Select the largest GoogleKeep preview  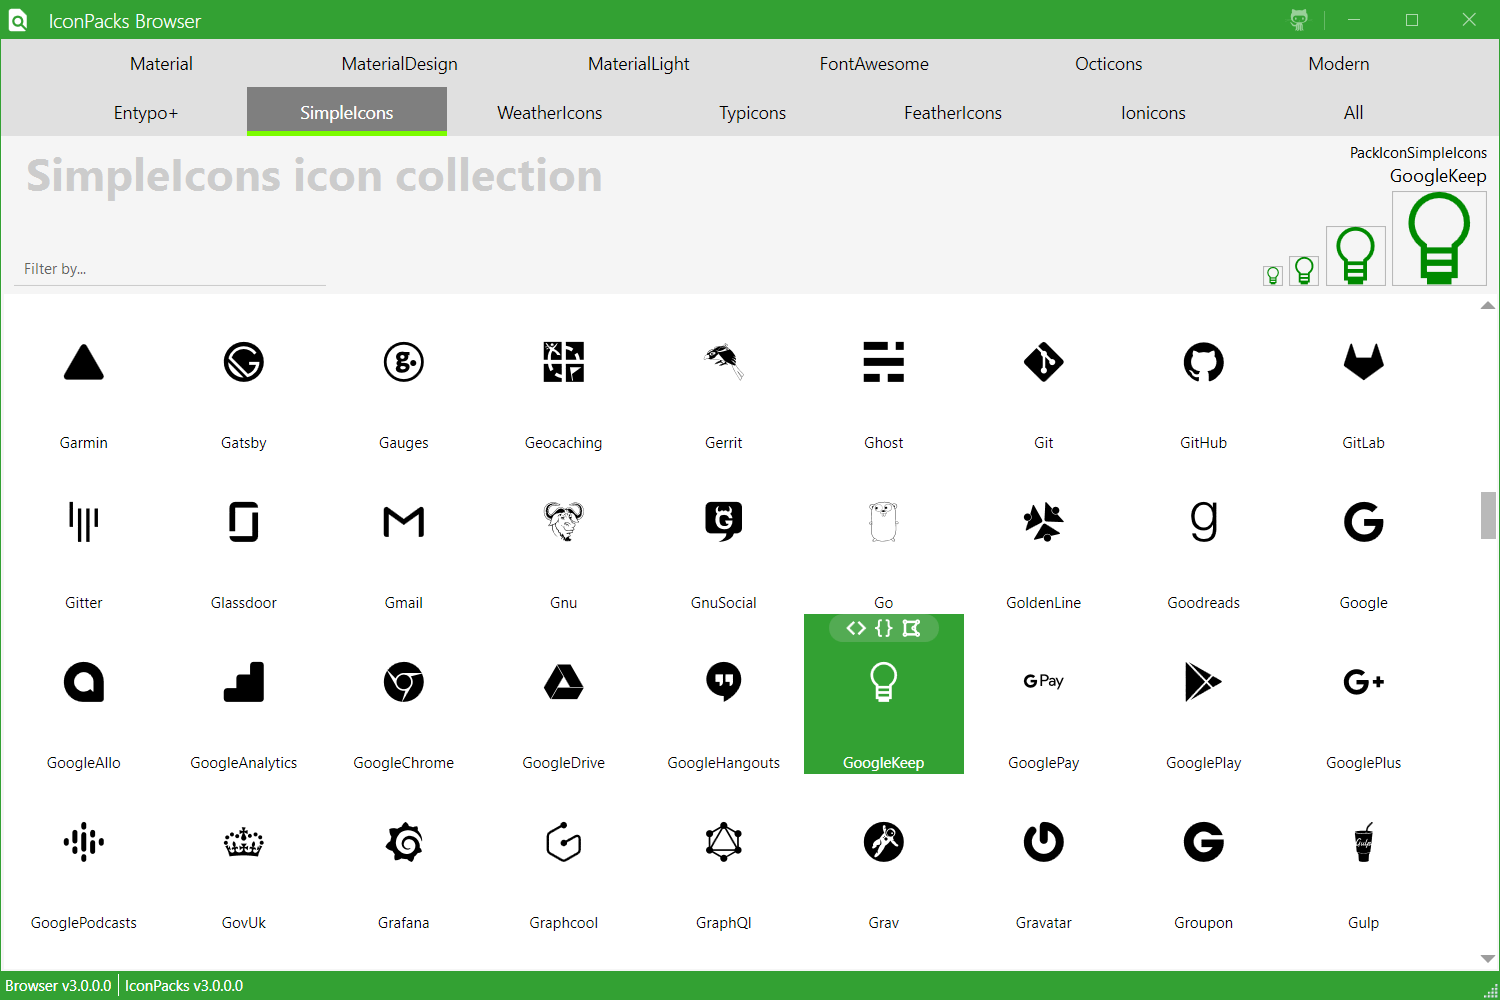pos(1439,237)
